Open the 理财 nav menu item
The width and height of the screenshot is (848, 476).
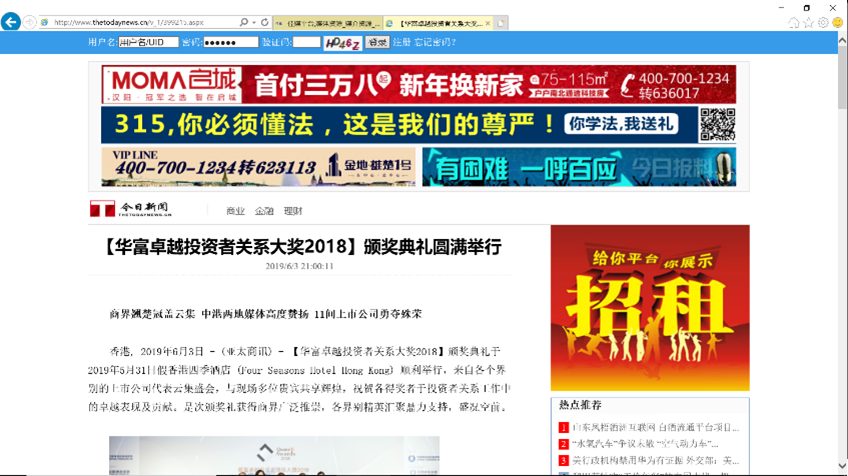click(x=293, y=211)
